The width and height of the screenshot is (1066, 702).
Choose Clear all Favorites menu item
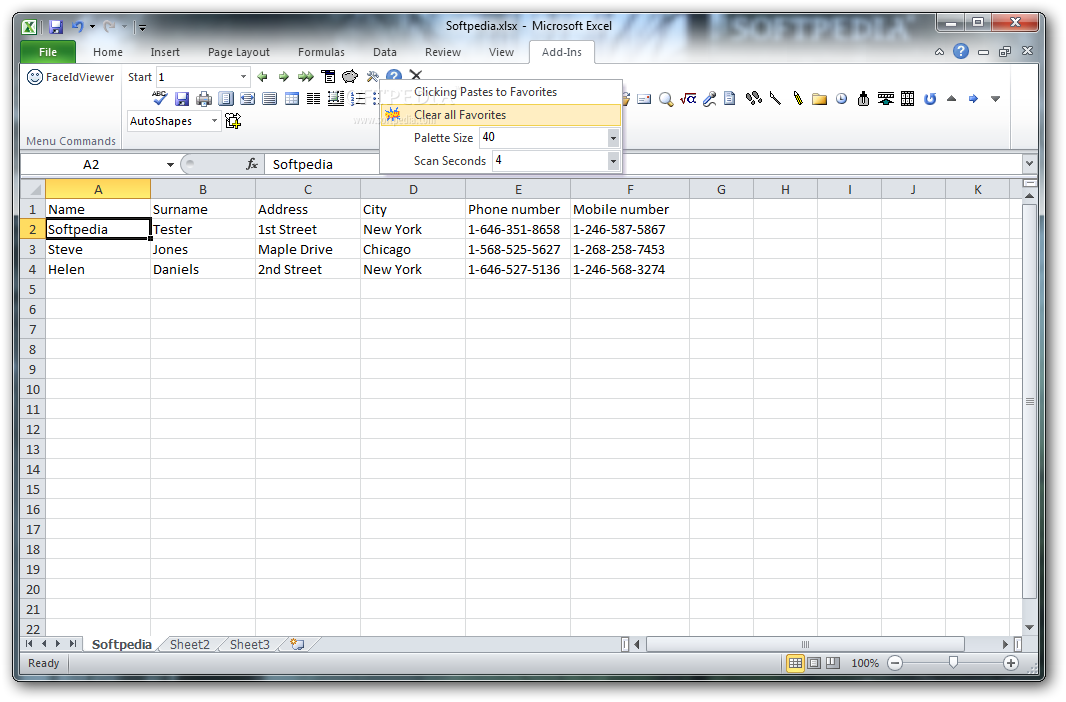click(501, 115)
